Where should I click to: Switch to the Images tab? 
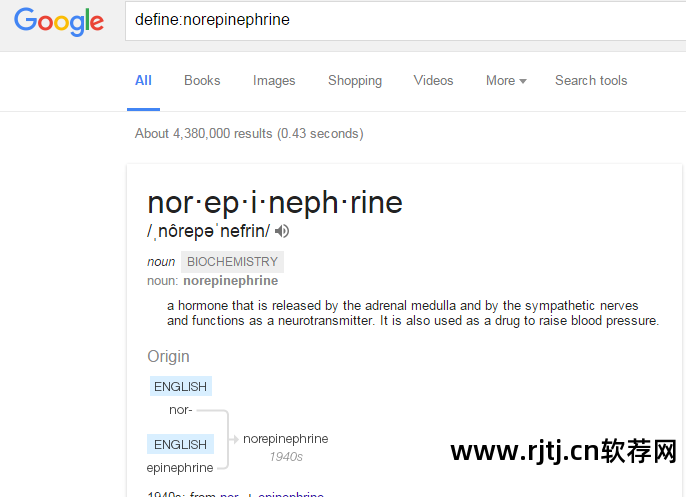coord(274,80)
